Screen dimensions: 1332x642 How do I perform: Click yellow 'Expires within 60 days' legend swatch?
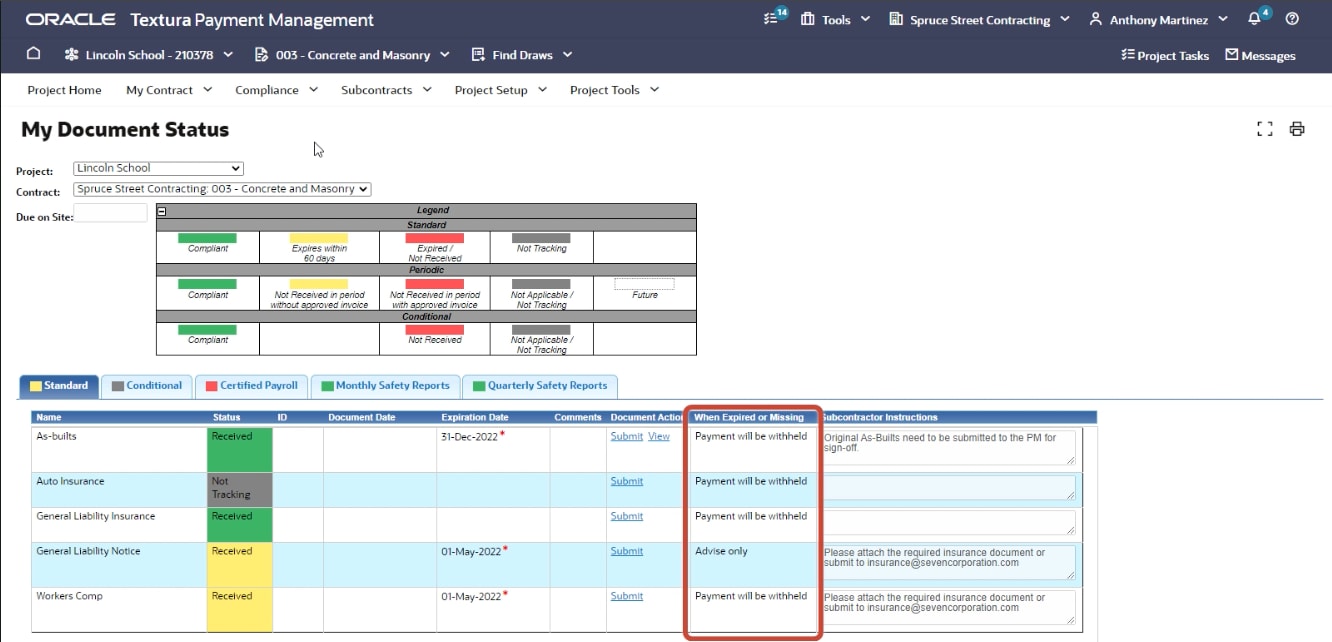click(319, 239)
